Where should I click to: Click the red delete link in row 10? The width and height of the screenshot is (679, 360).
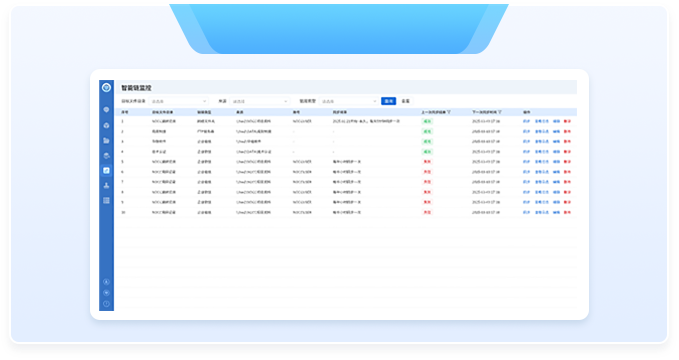point(567,212)
